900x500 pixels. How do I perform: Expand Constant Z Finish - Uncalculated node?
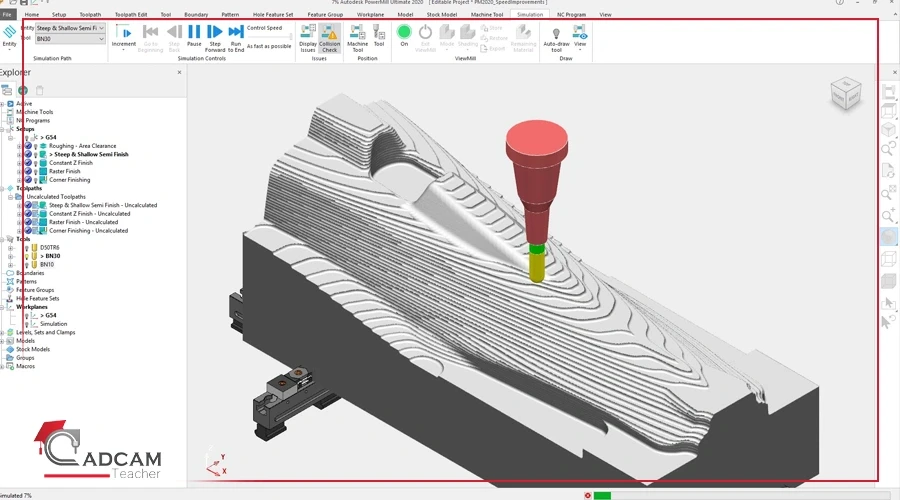[19, 214]
